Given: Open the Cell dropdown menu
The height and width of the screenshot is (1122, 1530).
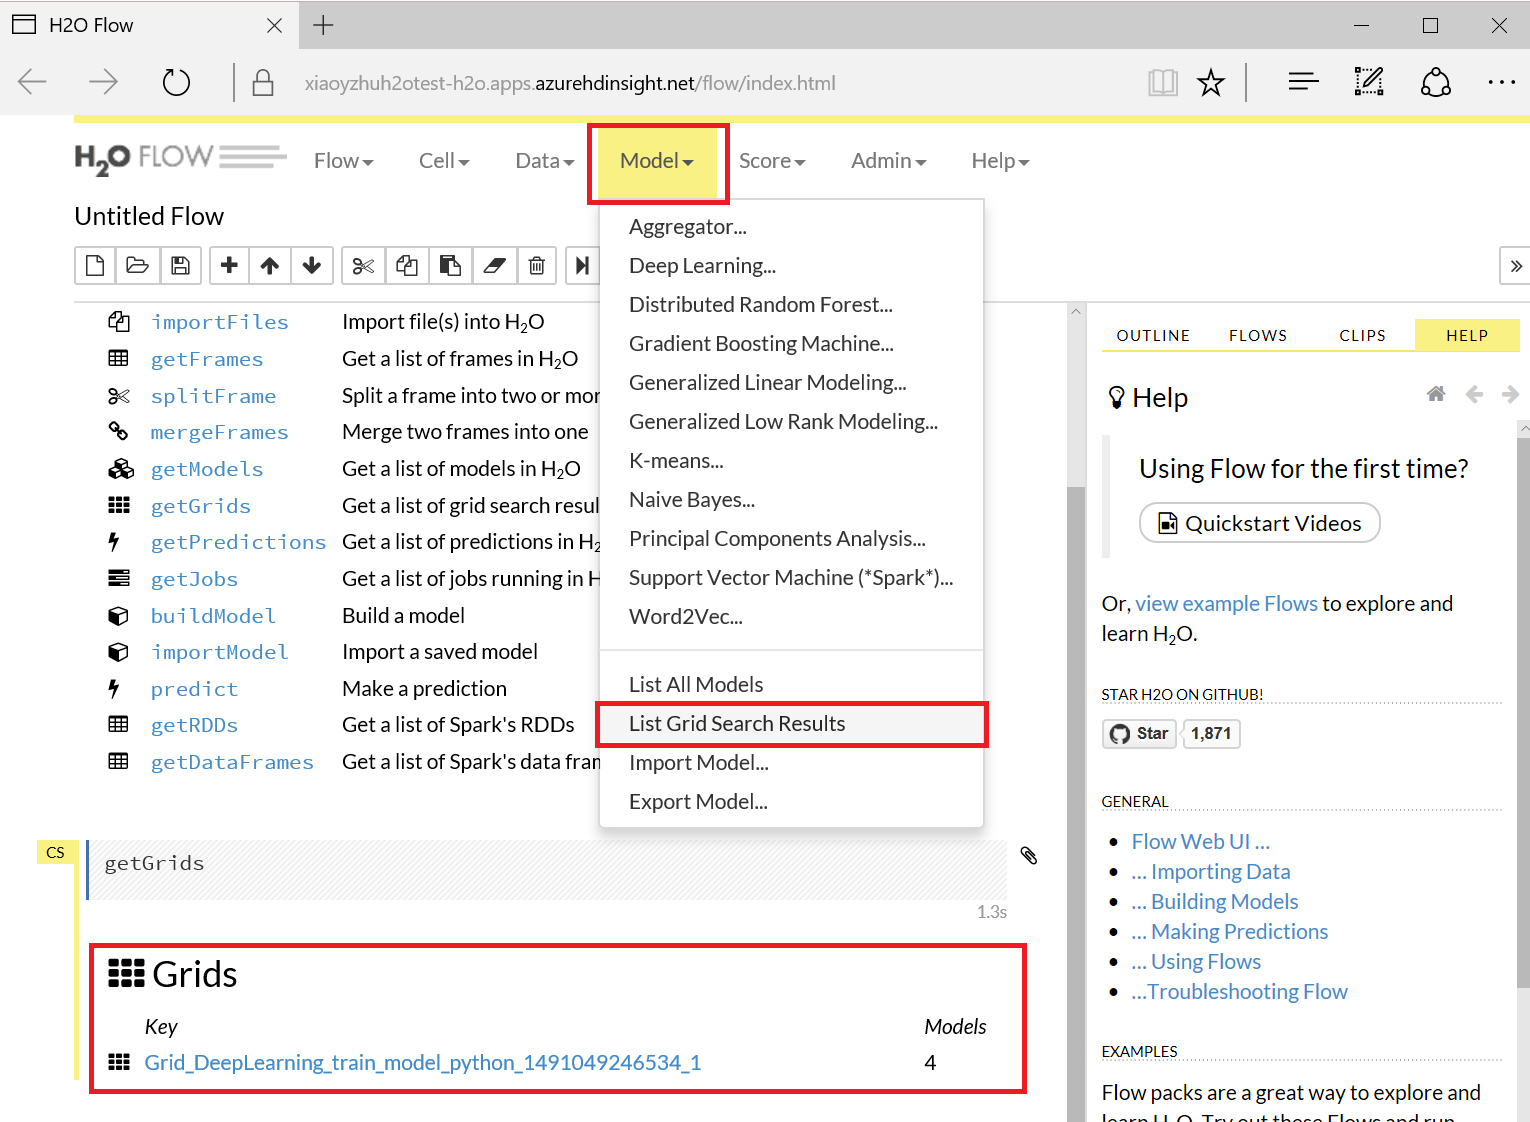Looking at the screenshot, I should point(444,161).
